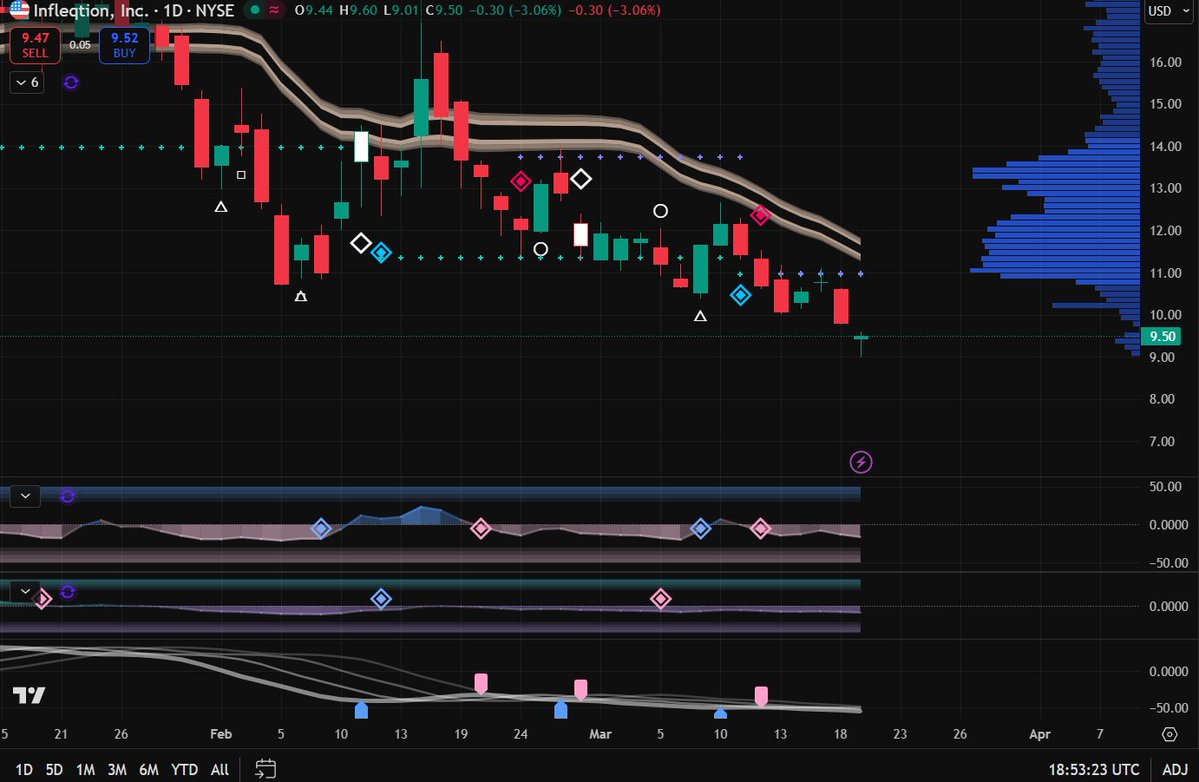This screenshot has height=782, width=1199.
Task: Switch to the 1M timeframe
Action: [x=84, y=770]
